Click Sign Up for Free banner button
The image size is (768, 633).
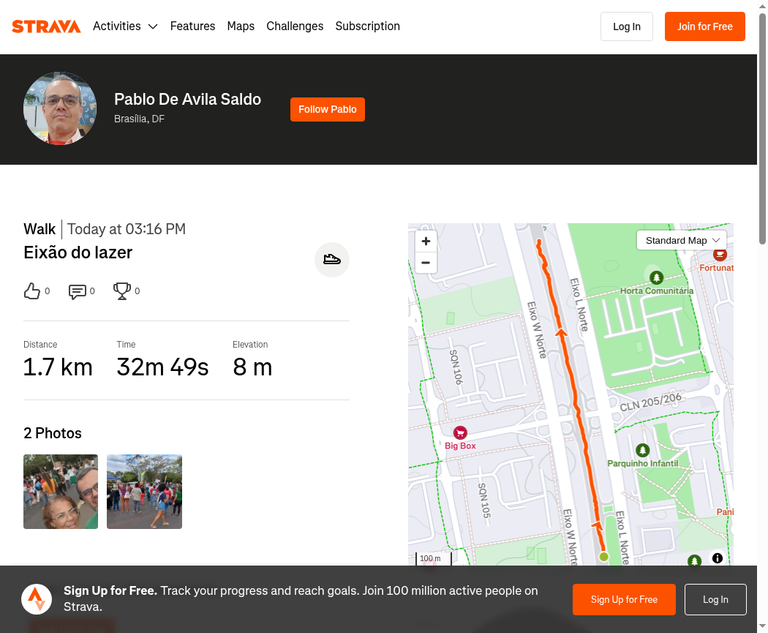pos(624,599)
